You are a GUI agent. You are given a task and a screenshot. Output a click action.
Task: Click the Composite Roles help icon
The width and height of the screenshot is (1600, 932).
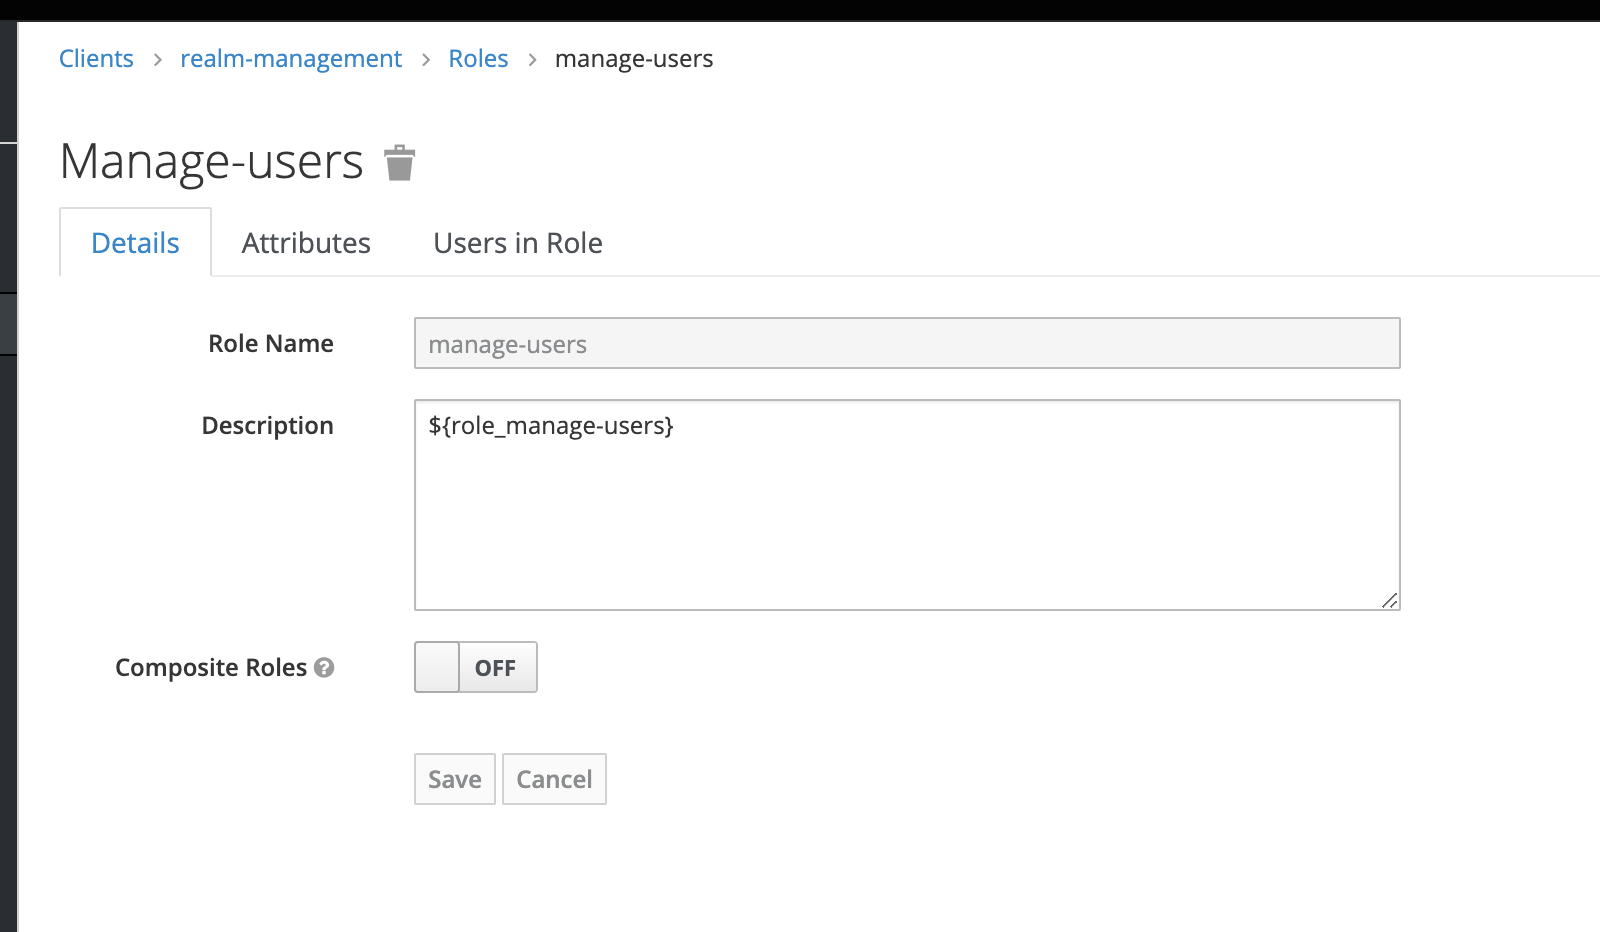coord(324,667)
